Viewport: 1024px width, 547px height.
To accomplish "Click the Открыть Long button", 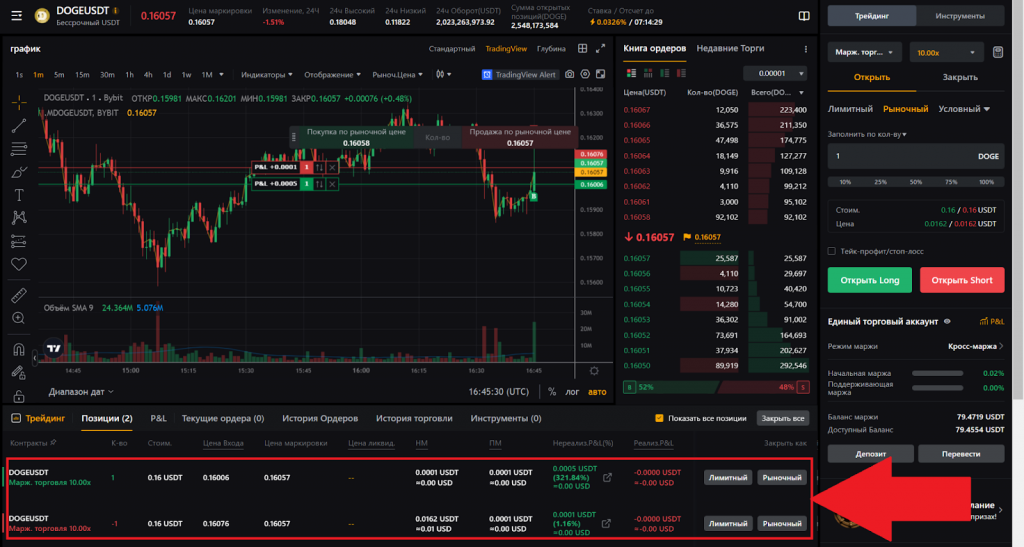I will (869, 280).
